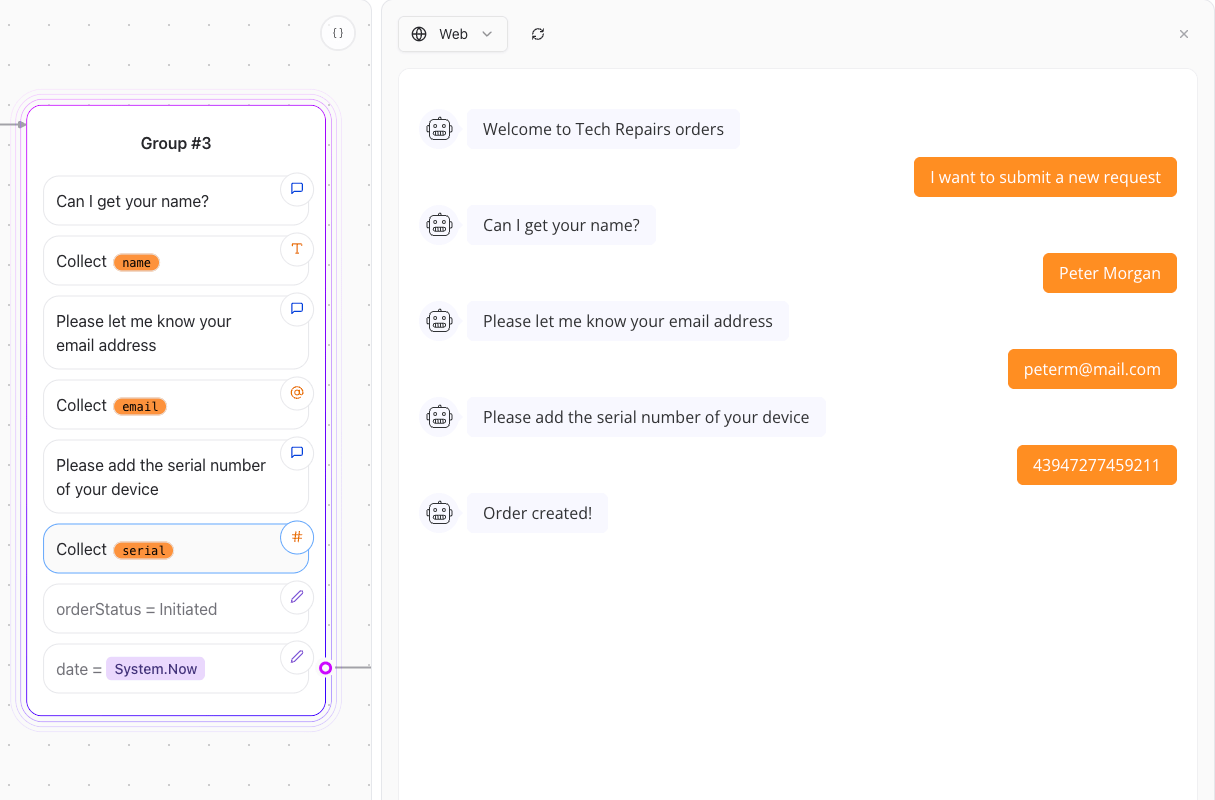Click the refresh preview icon

click(538, 34)
